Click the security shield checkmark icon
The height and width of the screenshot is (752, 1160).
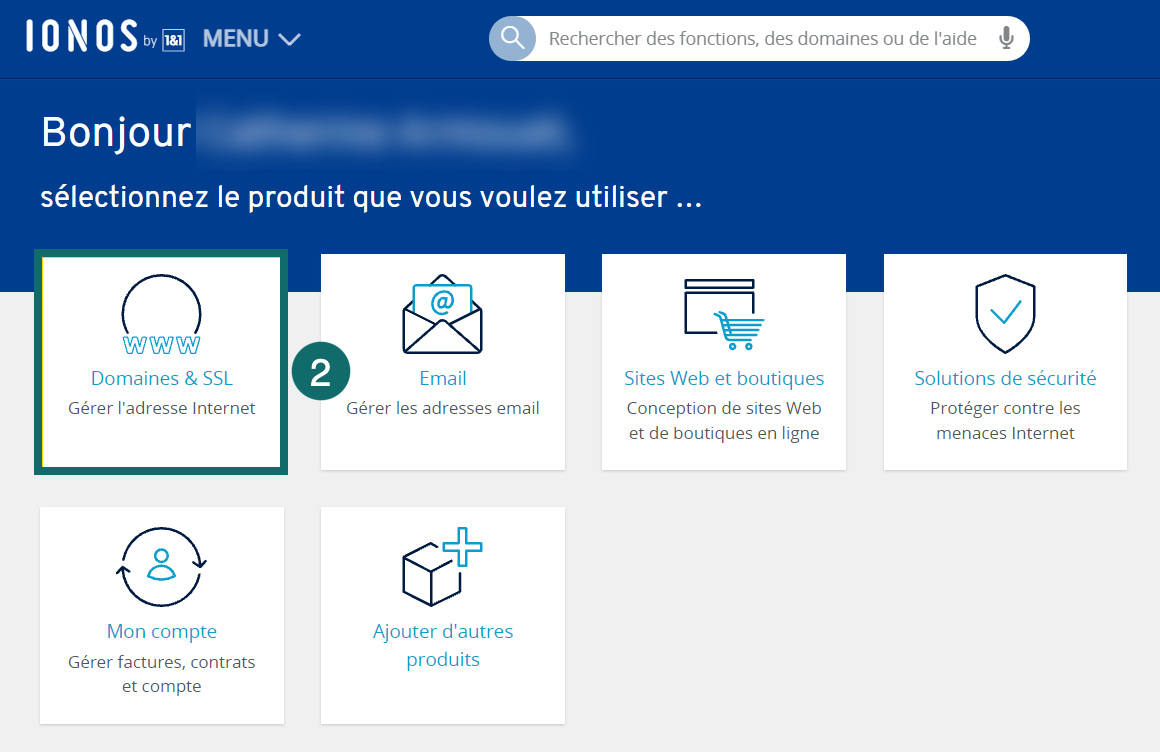pos(1005,314)
